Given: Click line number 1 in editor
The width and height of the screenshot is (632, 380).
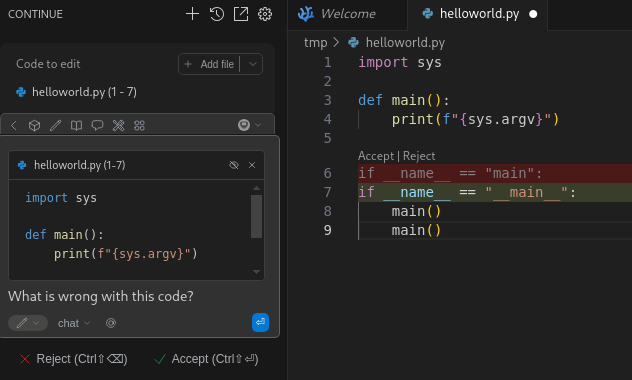Looking at the screenshot, I should tap(328, 62).
